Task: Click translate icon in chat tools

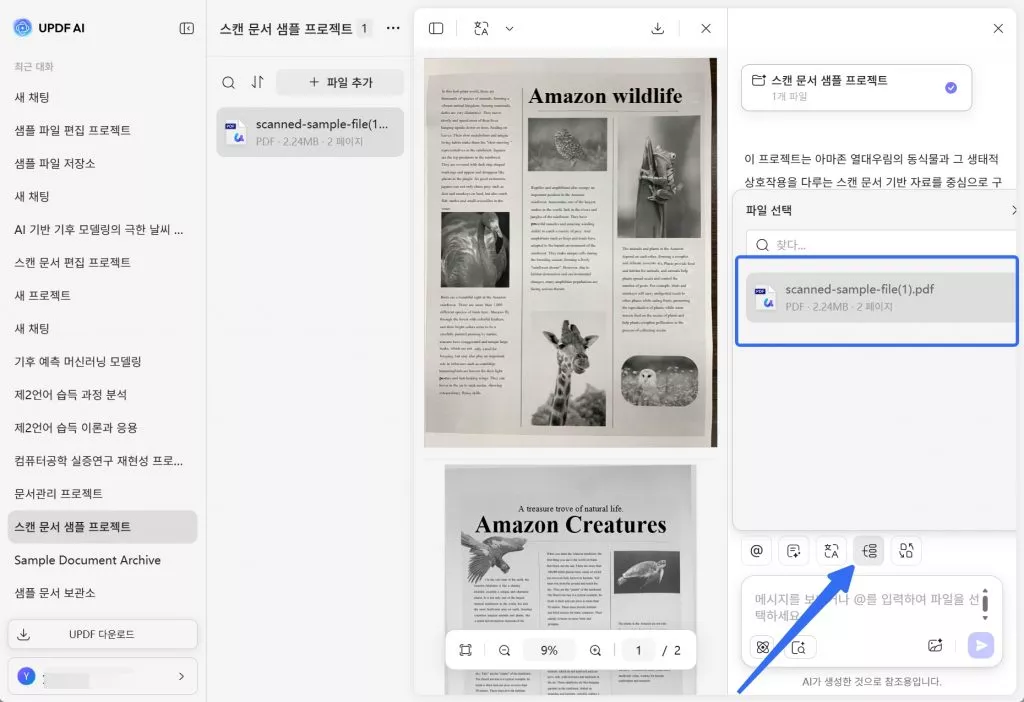Action: click(831, 550)
